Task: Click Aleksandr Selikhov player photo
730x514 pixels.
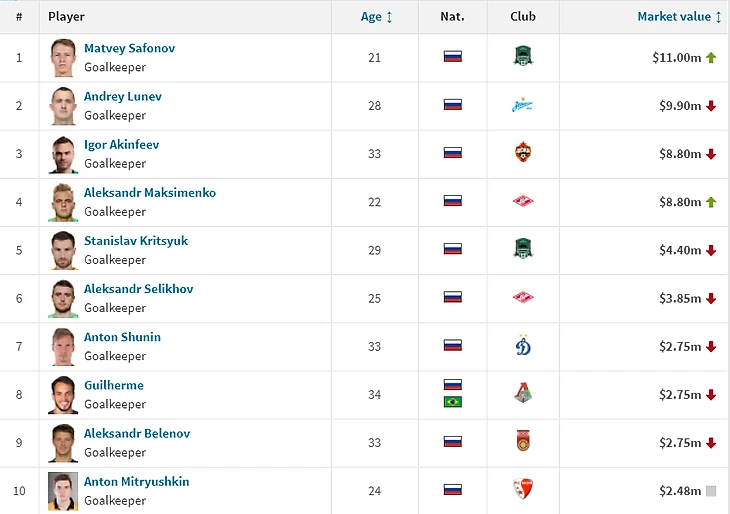Action: click(x=63, y=298)
